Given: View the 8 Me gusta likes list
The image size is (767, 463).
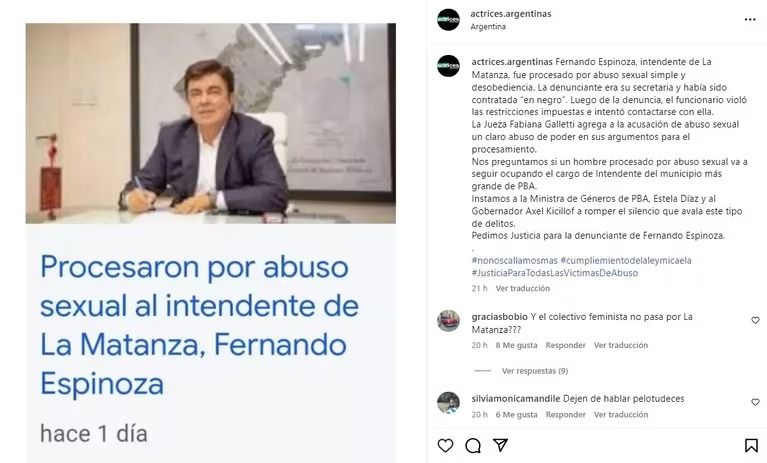Looking at the screenshot, I should 516,345.
